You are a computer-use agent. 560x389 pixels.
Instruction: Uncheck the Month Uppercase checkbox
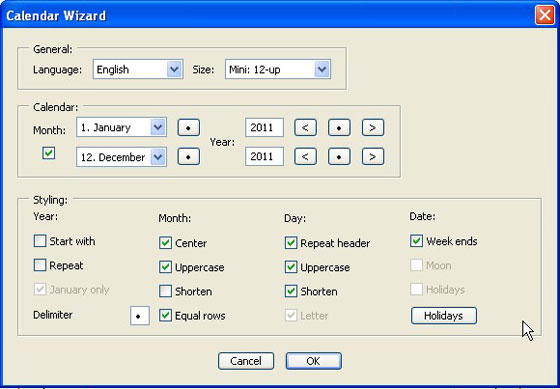coord(165,267)
